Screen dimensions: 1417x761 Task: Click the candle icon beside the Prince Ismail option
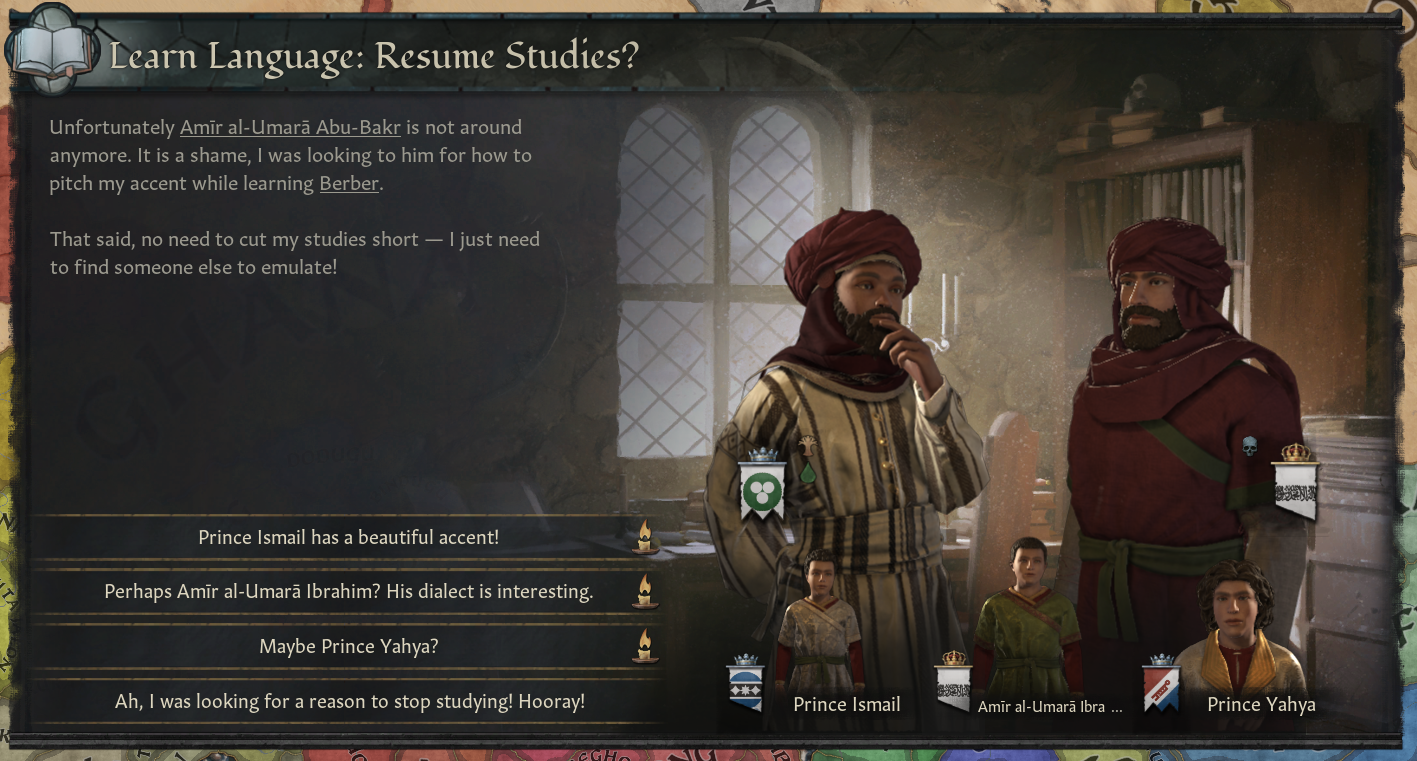[x=645, y=537]
